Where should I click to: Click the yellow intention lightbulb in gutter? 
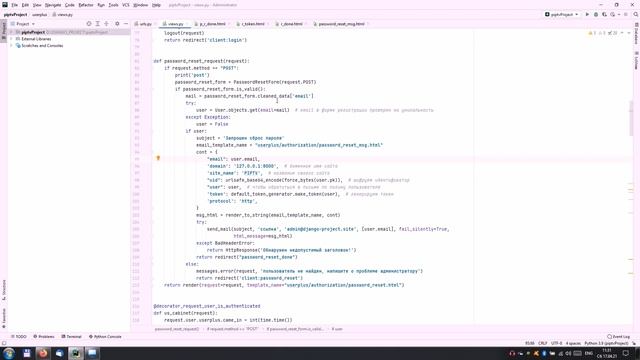pyautogui.click(x=158, y=158)
